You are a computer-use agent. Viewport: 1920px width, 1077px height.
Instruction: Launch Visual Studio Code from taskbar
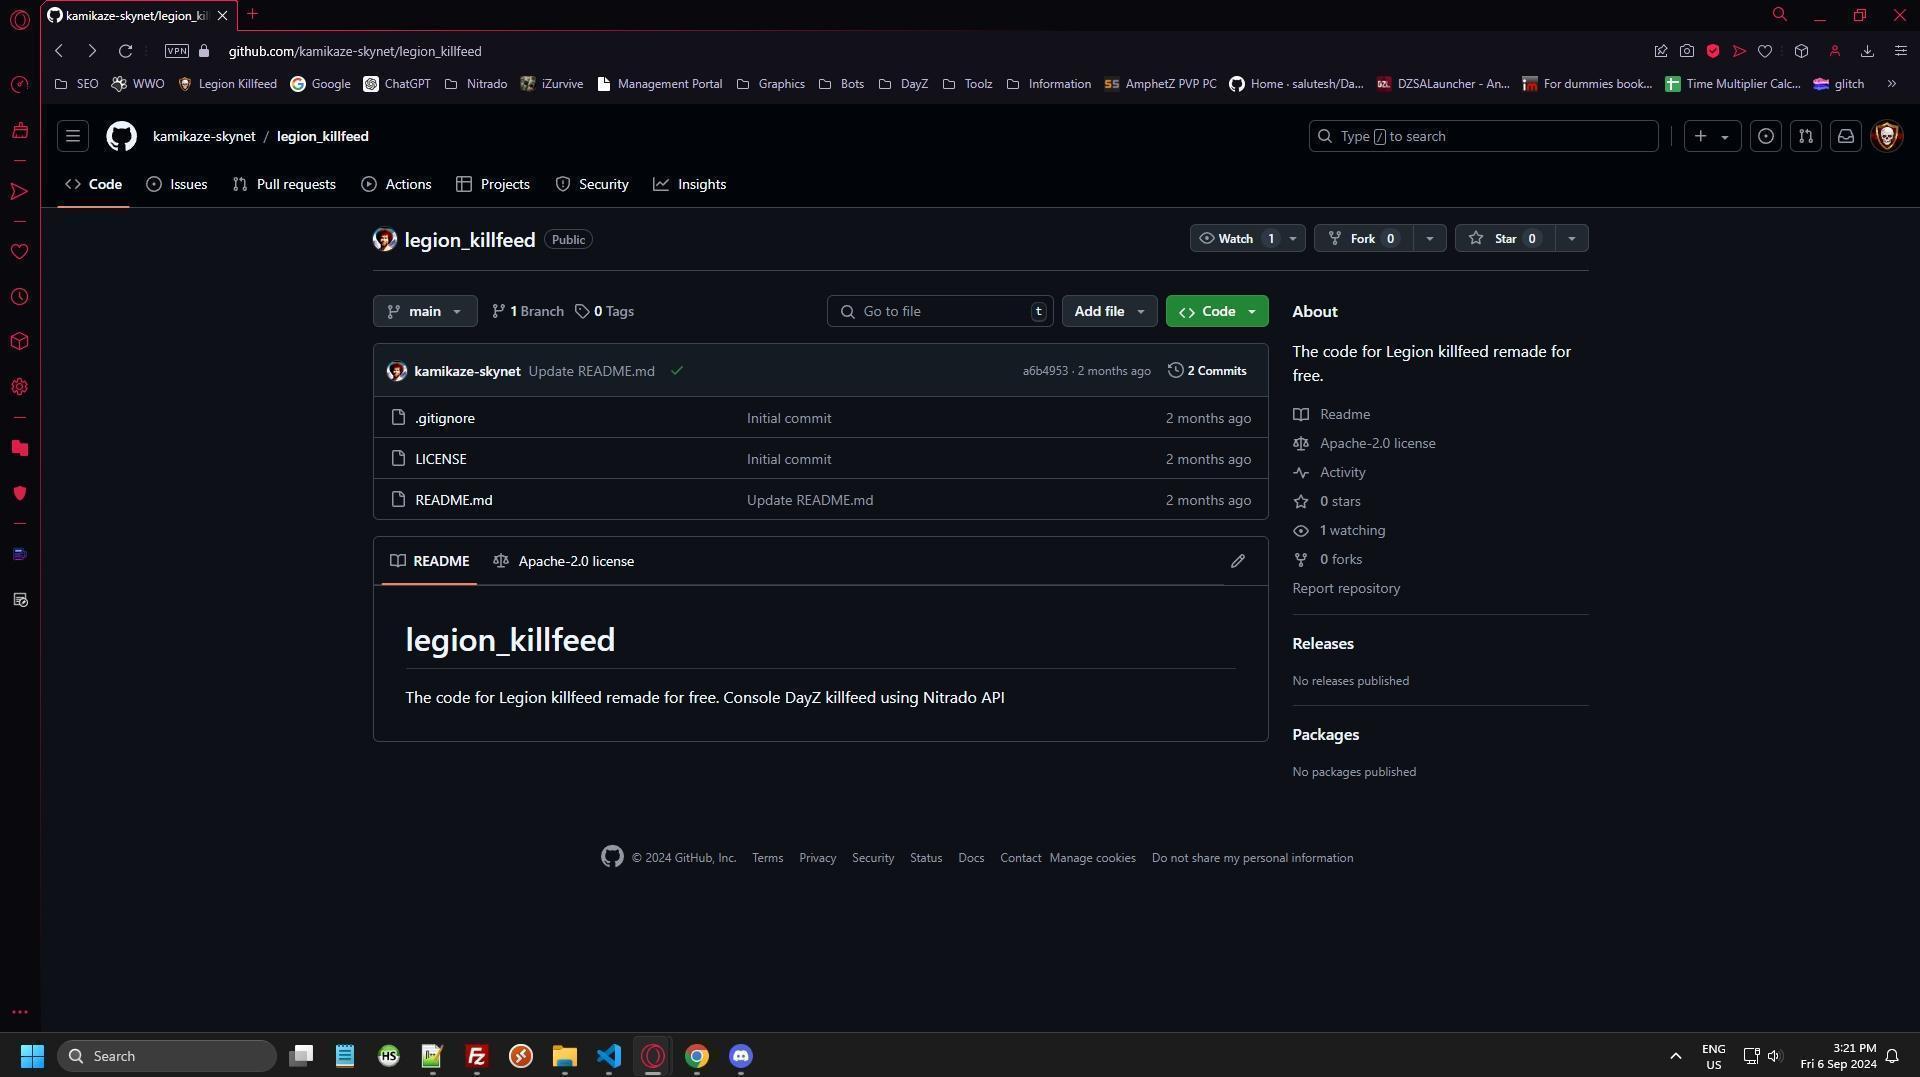[x=609, y=1056]
